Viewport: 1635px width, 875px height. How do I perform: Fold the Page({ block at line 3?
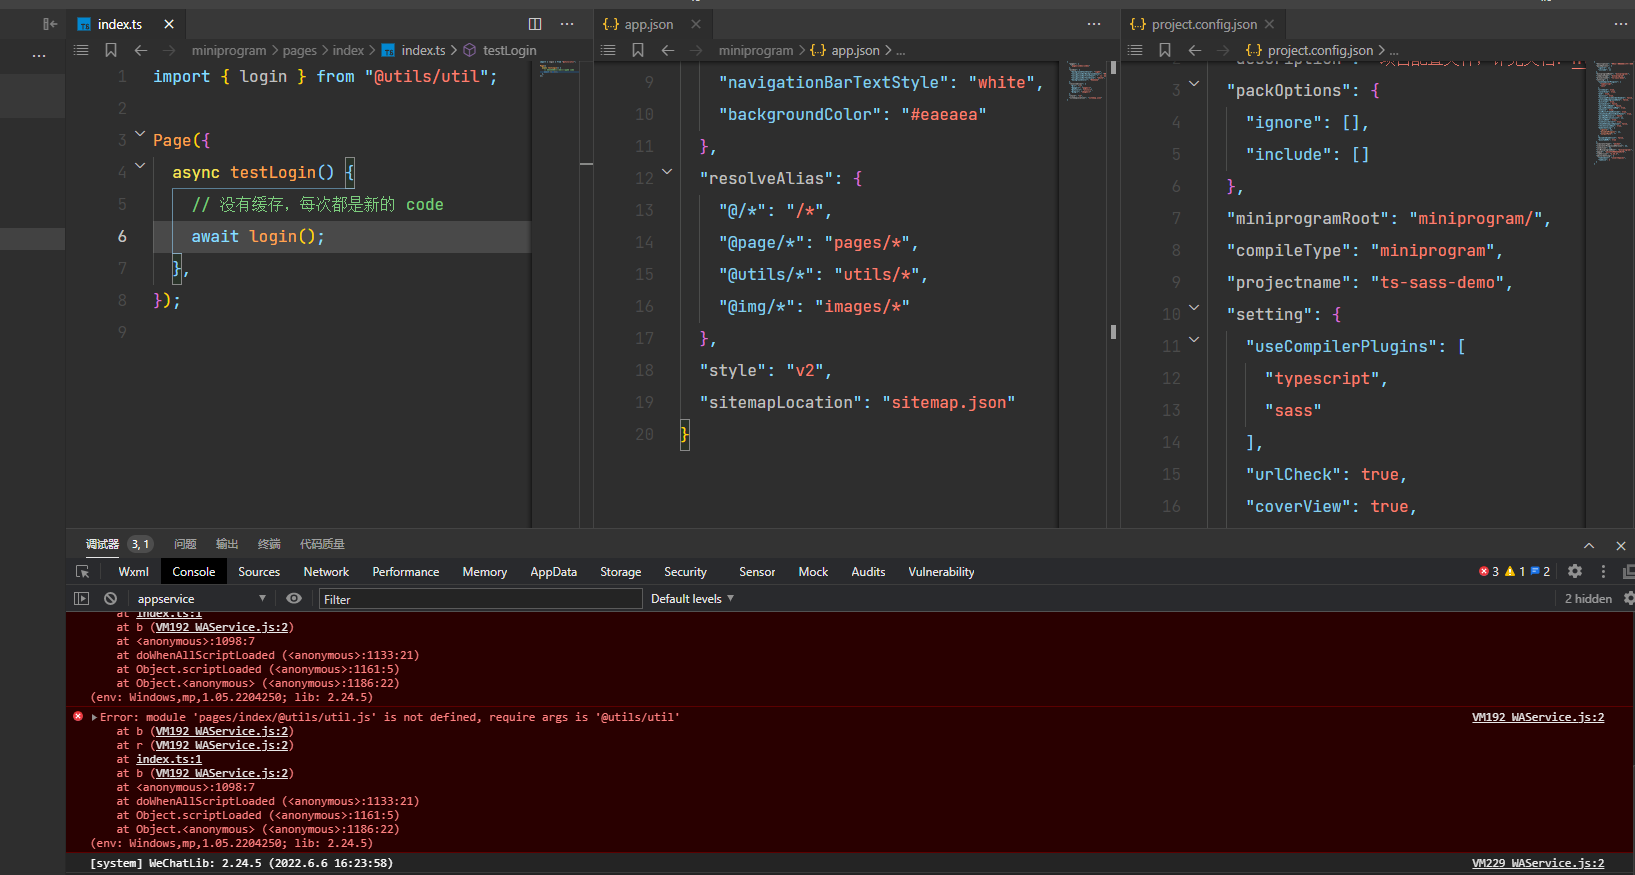tap(140, 133)
